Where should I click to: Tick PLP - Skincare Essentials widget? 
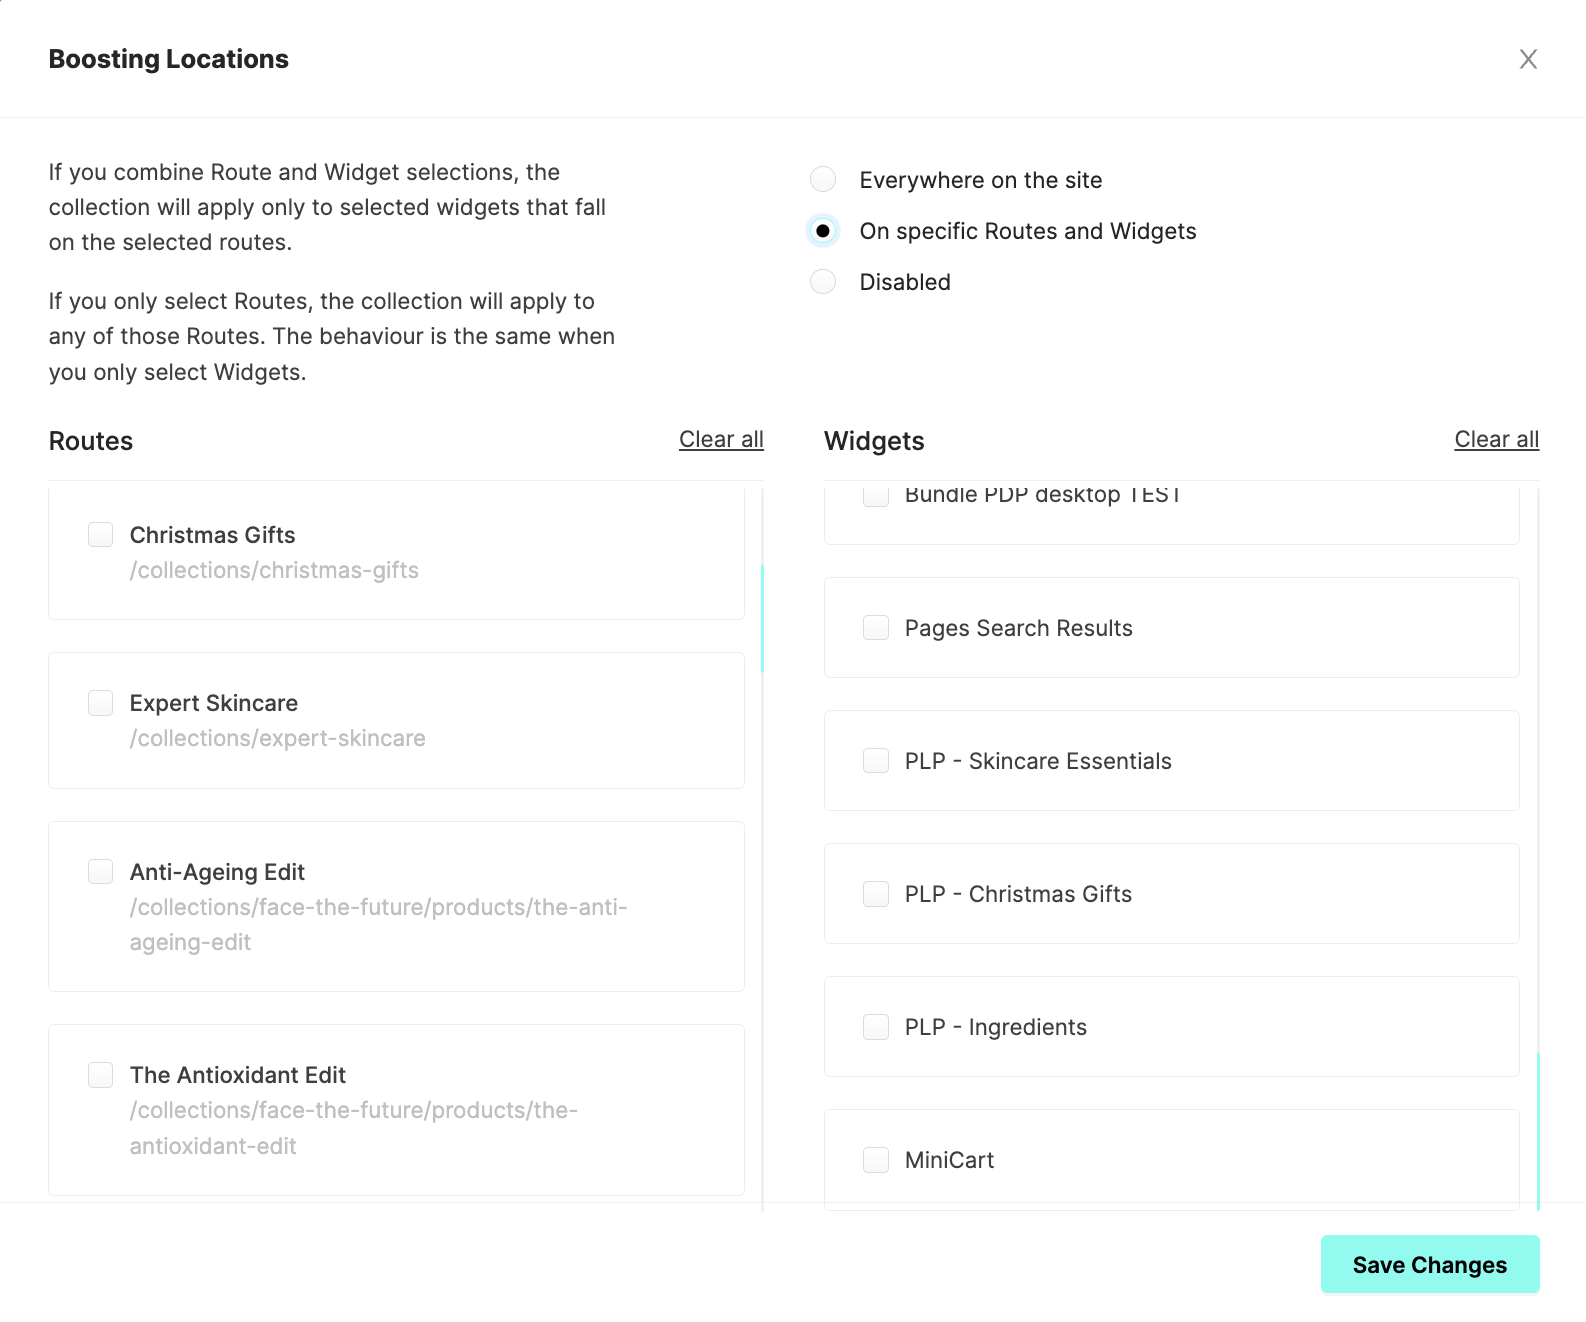pyautogui.click(x=876, y=761)
